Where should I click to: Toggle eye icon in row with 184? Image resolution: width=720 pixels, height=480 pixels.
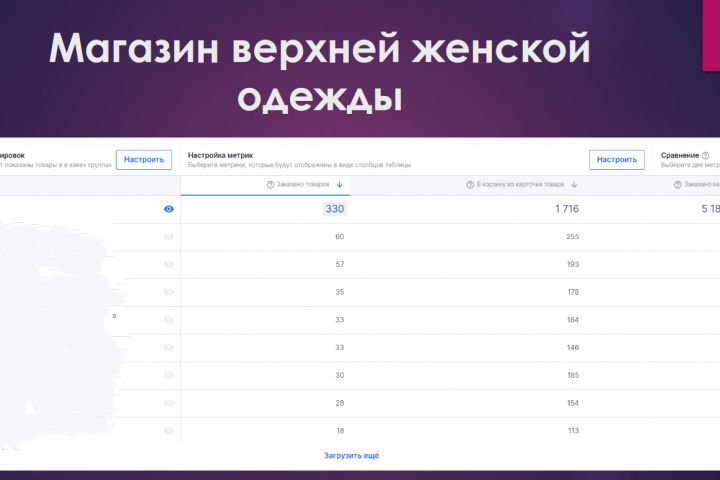point(169,320)
